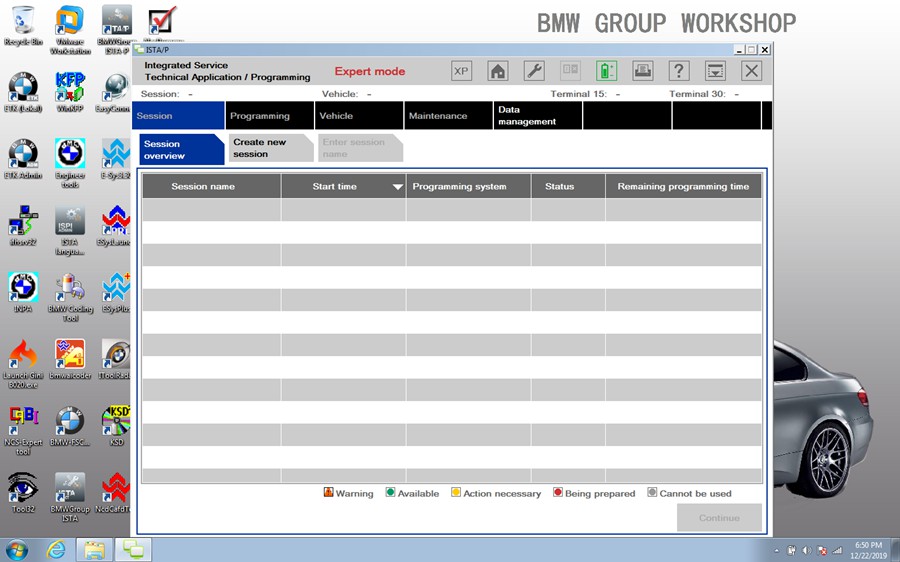Click the green Available legend indicator

(x=390, y=492)
